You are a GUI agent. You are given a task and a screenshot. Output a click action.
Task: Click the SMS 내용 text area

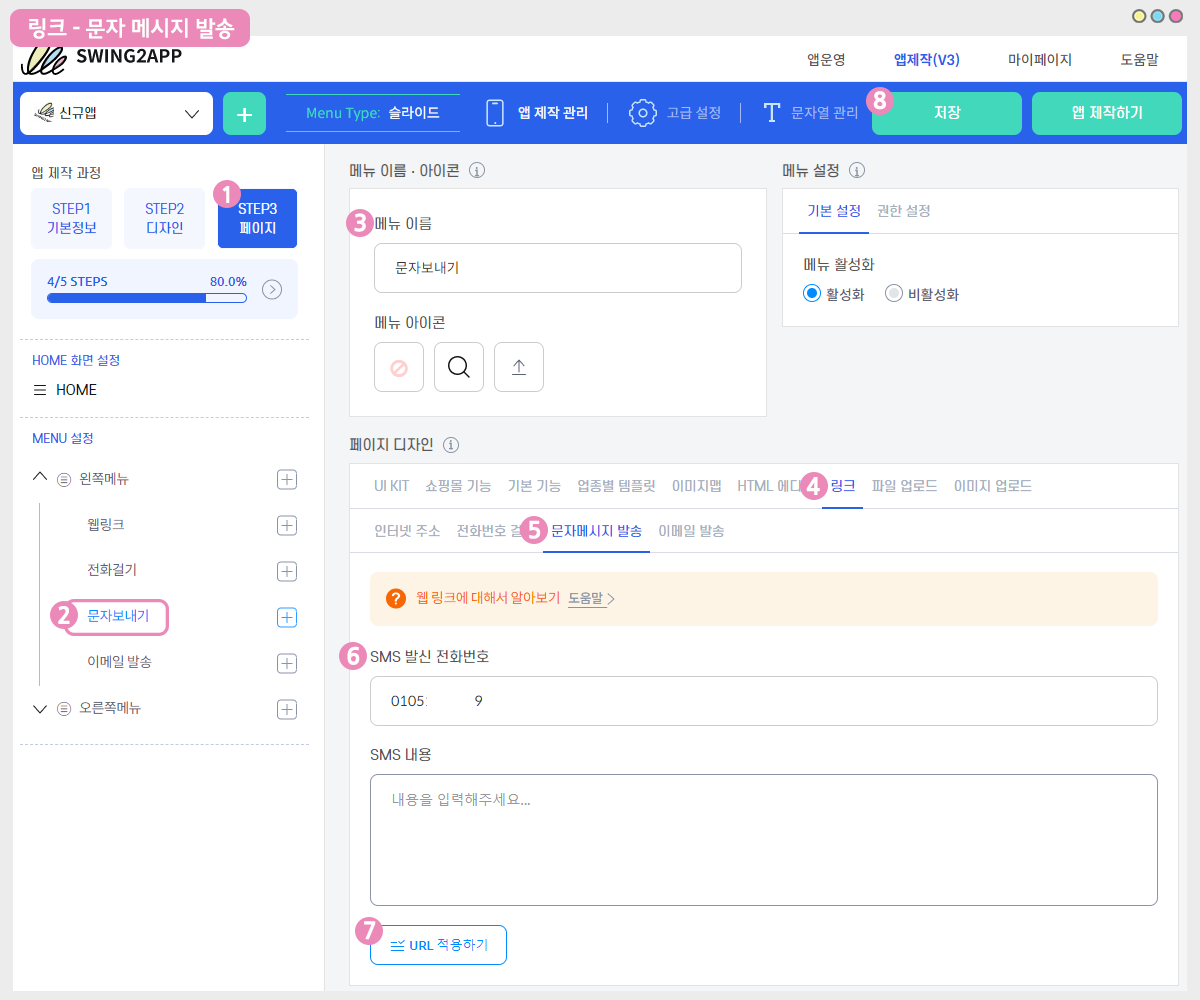(763, 839)
